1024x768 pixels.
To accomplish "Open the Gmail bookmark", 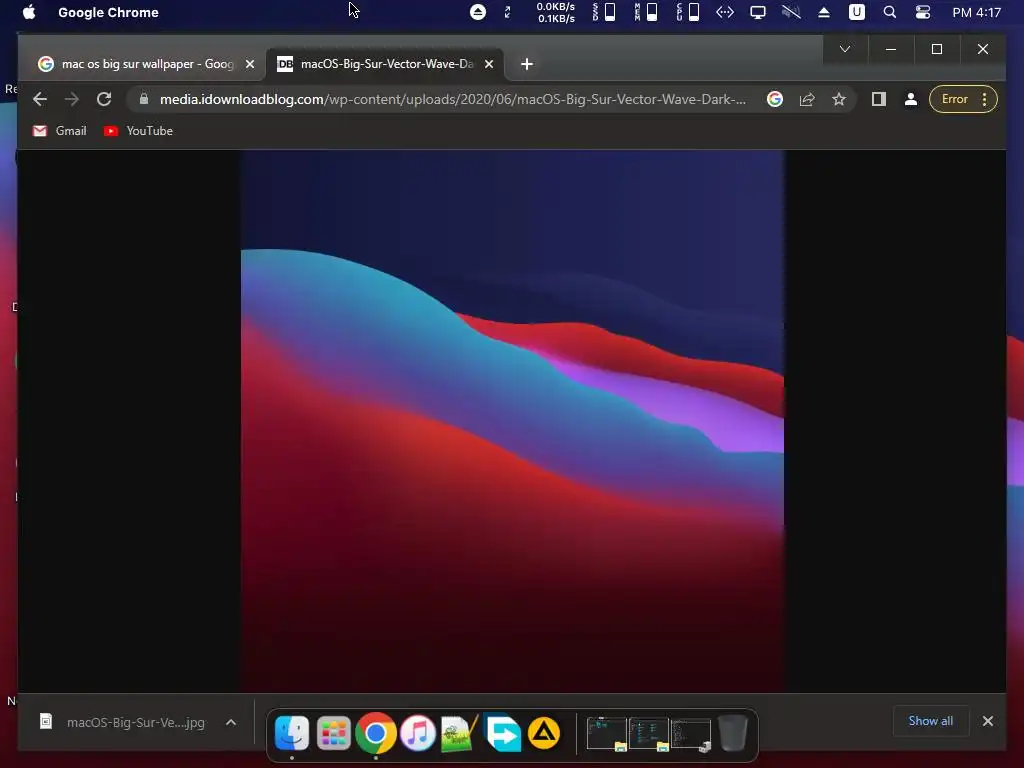I will pyautogui.click(x=59, y=131).
